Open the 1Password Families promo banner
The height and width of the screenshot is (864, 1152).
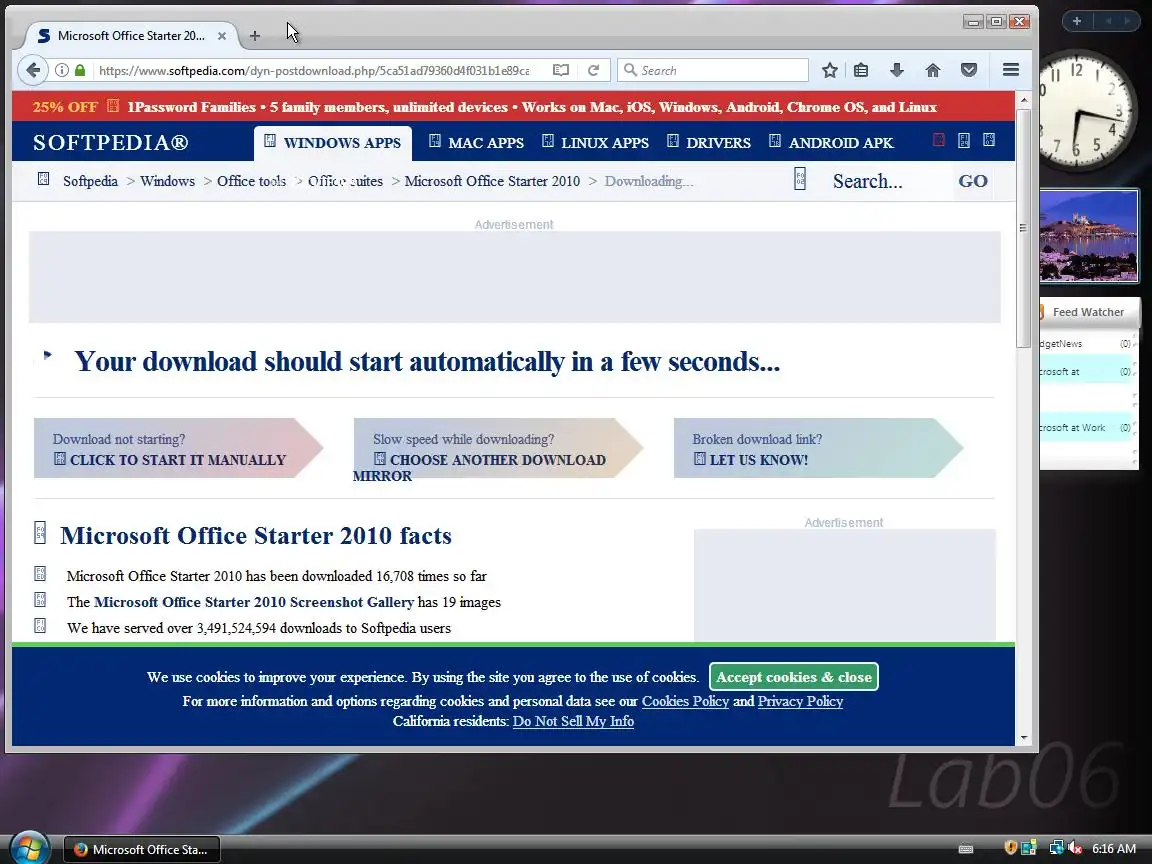513,107
